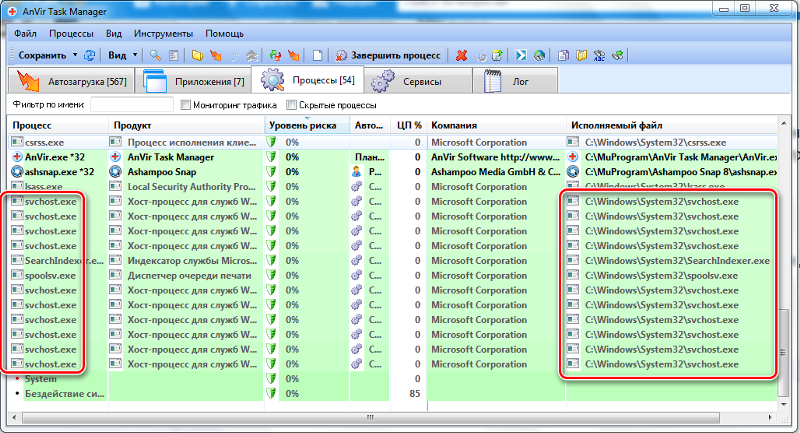Click the horizontal scrollbar right arrow
This screenshot has height=433, width=800.
[770, 417]
